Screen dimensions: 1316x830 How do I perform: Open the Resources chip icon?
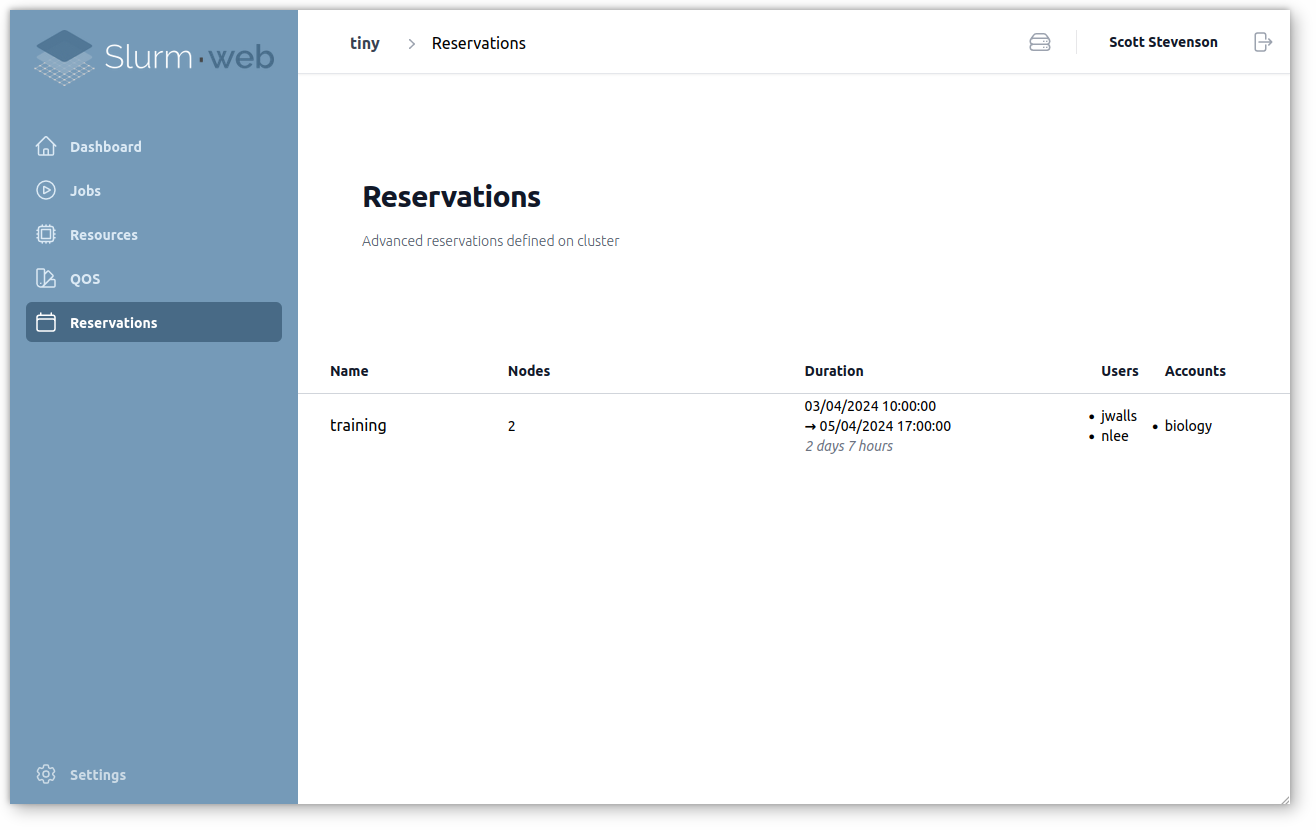tap(46, 235)
